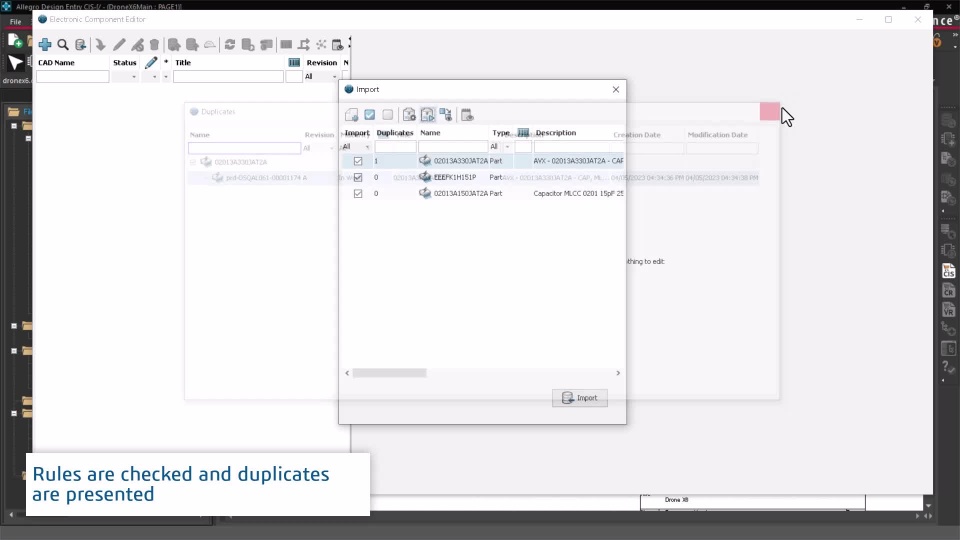The image size is (960, 540).
Task: Click the Name filter field in Import dialog
Action: point(453,147)
